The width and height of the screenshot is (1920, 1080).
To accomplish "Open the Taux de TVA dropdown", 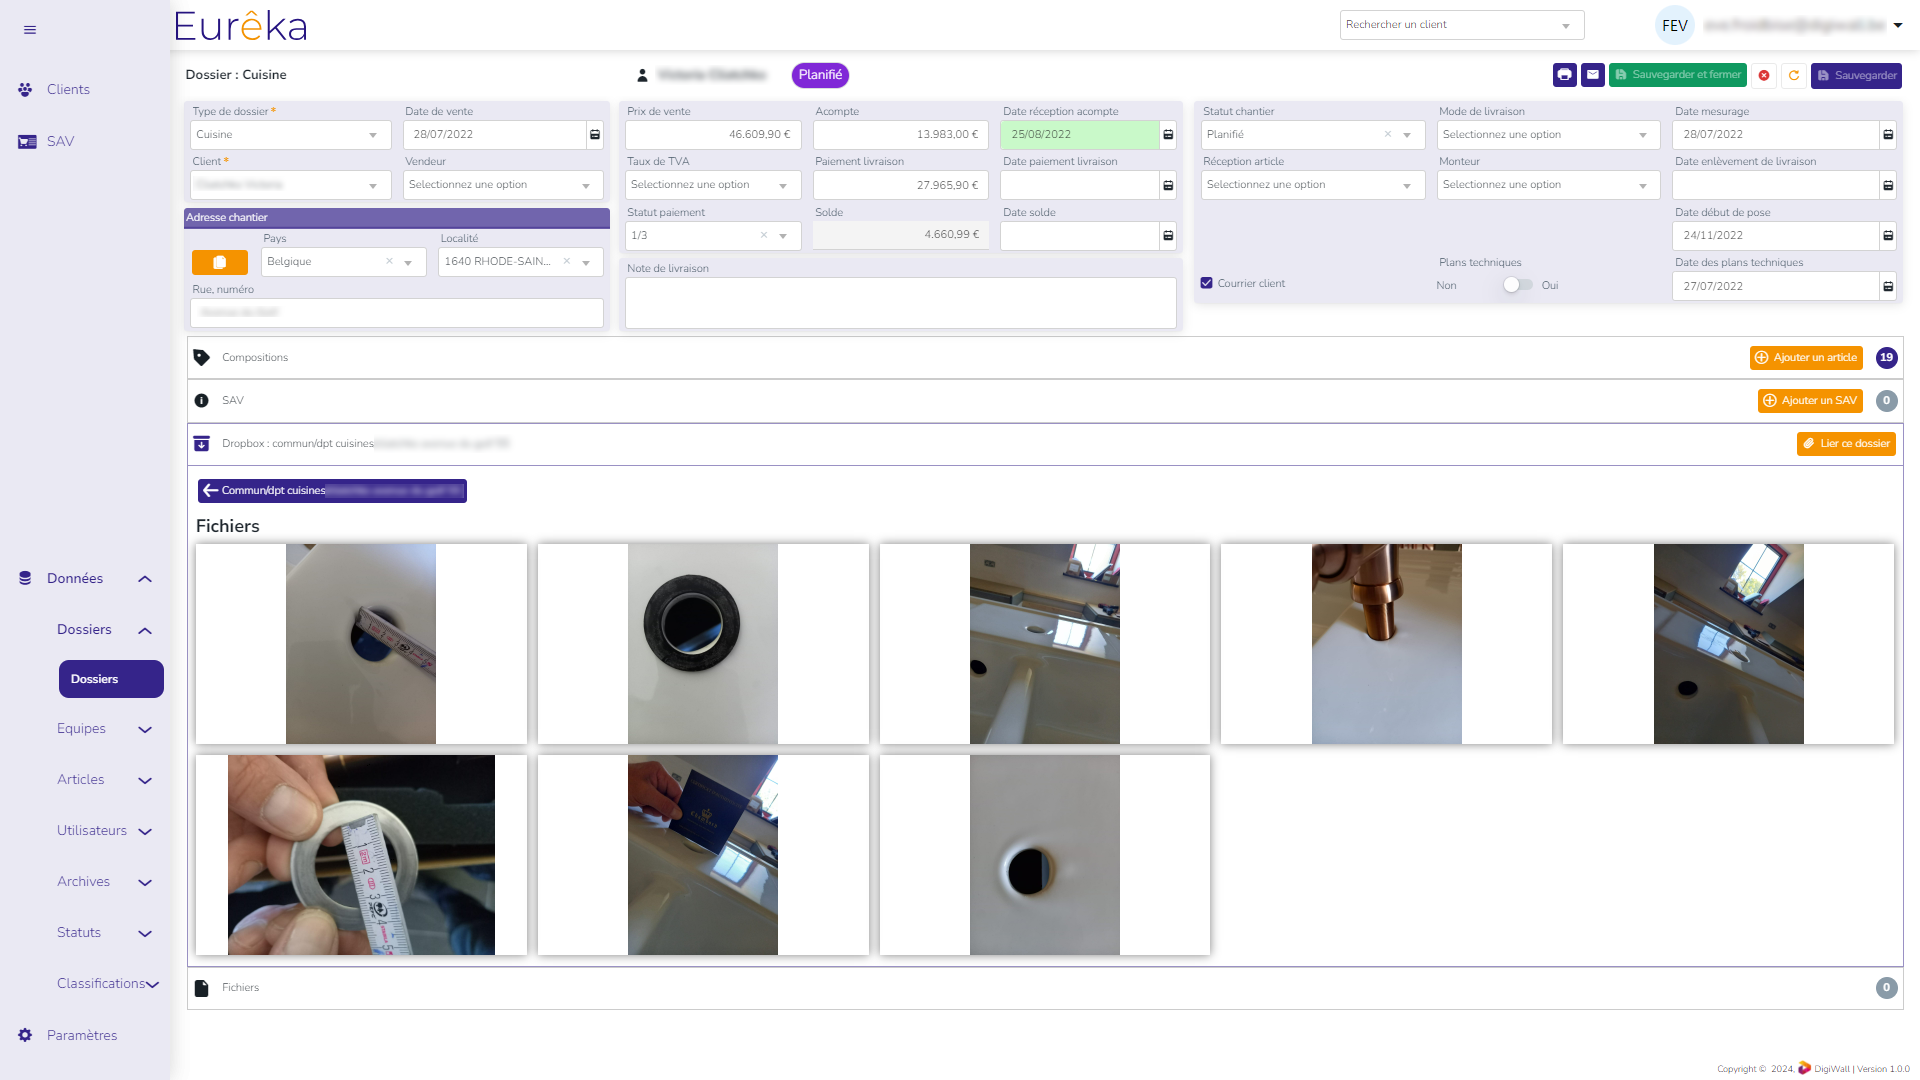I will [714, 185].
